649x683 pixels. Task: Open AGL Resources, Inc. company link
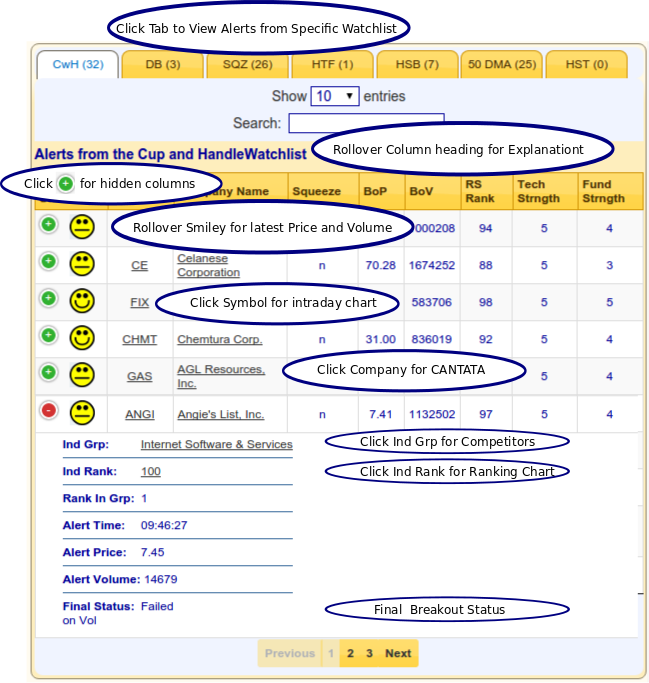tap(221, 376)
